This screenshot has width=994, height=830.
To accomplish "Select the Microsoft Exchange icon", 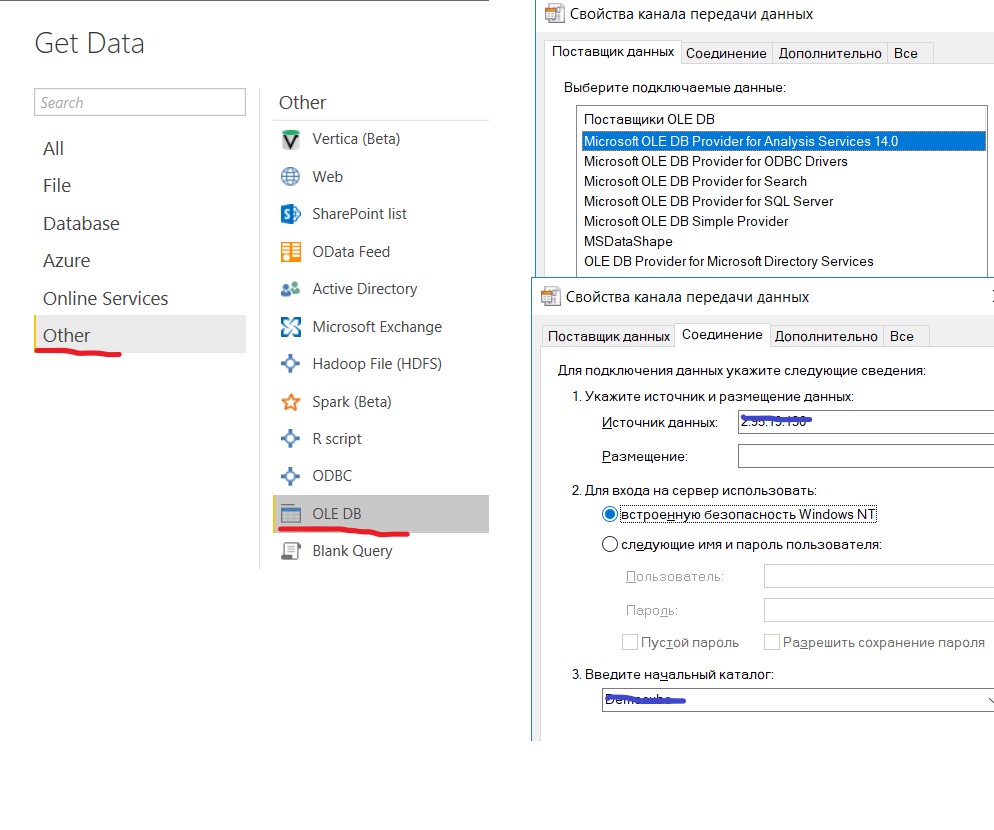I will 290,327.
